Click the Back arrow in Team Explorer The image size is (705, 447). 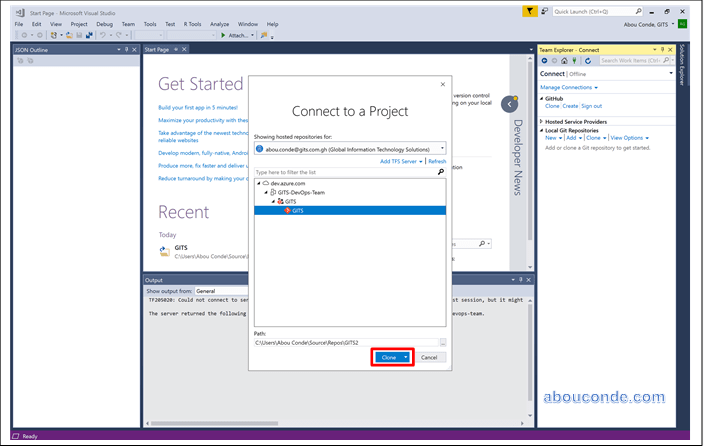545,61
